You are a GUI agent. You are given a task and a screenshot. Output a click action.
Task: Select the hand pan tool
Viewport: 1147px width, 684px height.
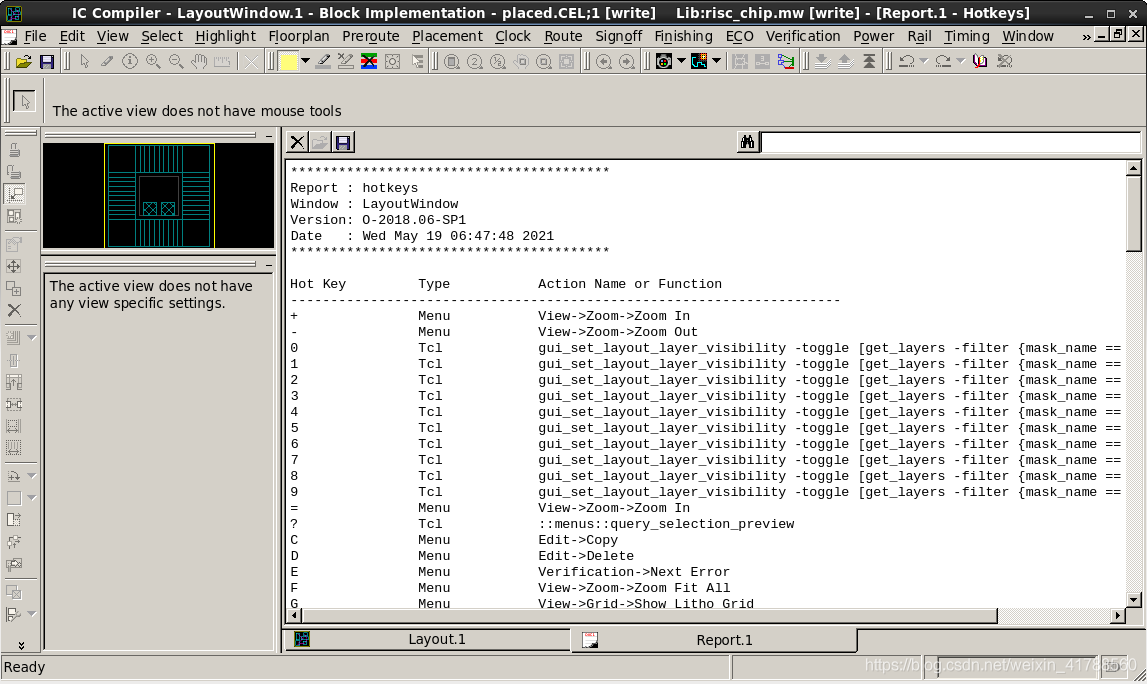click(x=199, y=61)
